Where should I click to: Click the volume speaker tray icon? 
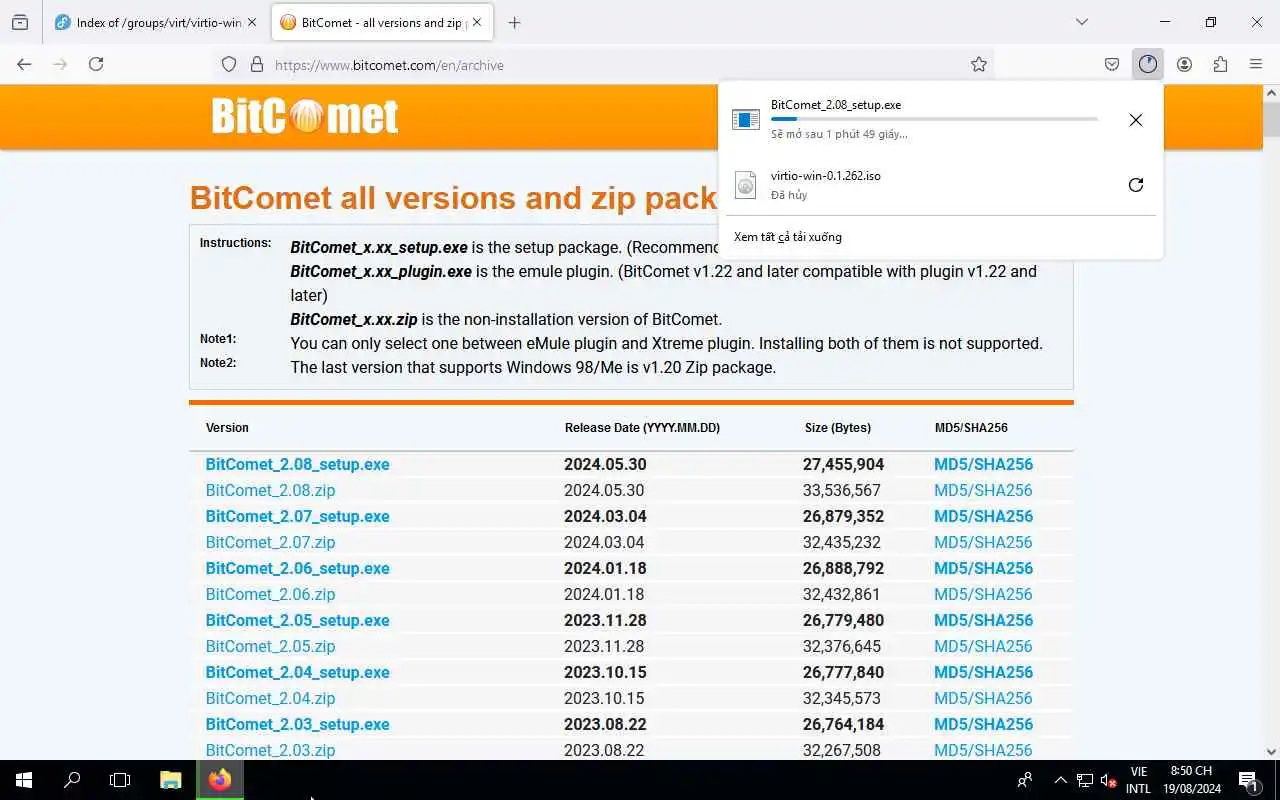point(1108,780)
